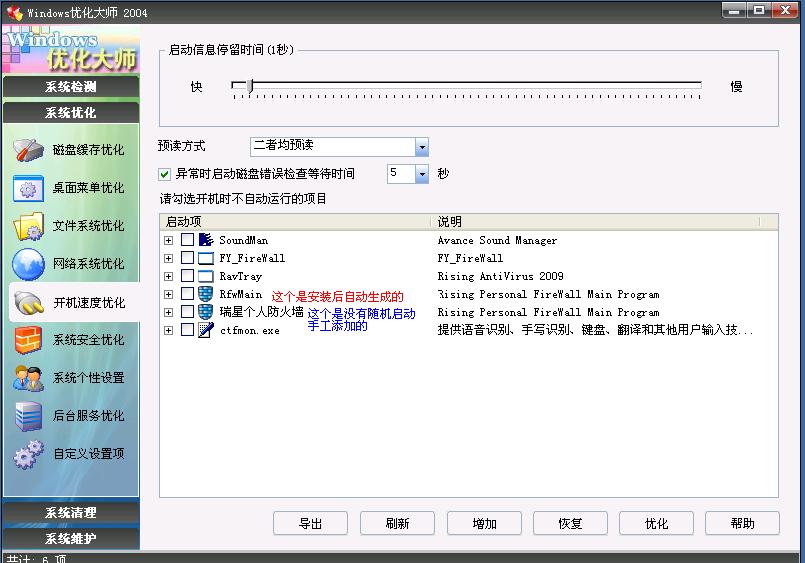This screenshot has width=805, height=563.
Task: Check the SoundMan startup item box
Action: click(x=187, y=240)
